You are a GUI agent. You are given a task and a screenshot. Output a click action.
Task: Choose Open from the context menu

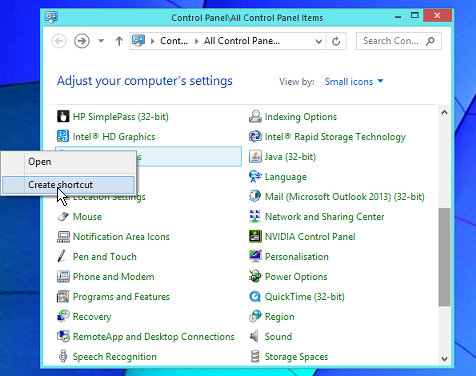[x=69, y=162]
